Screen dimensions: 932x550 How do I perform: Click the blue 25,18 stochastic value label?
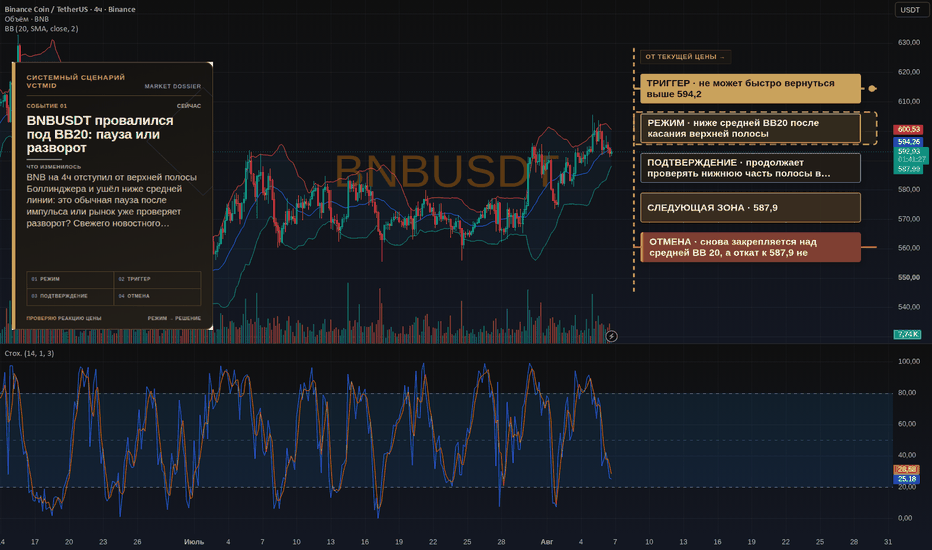[906, 479]
